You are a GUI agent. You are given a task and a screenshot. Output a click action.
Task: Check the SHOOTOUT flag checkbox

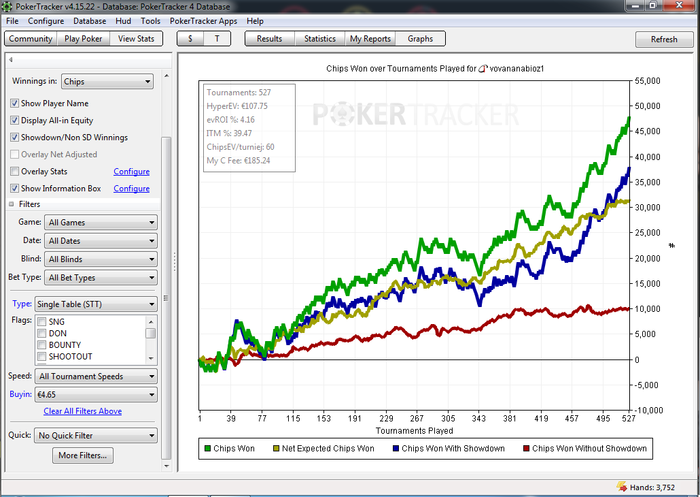pos(42,356)
